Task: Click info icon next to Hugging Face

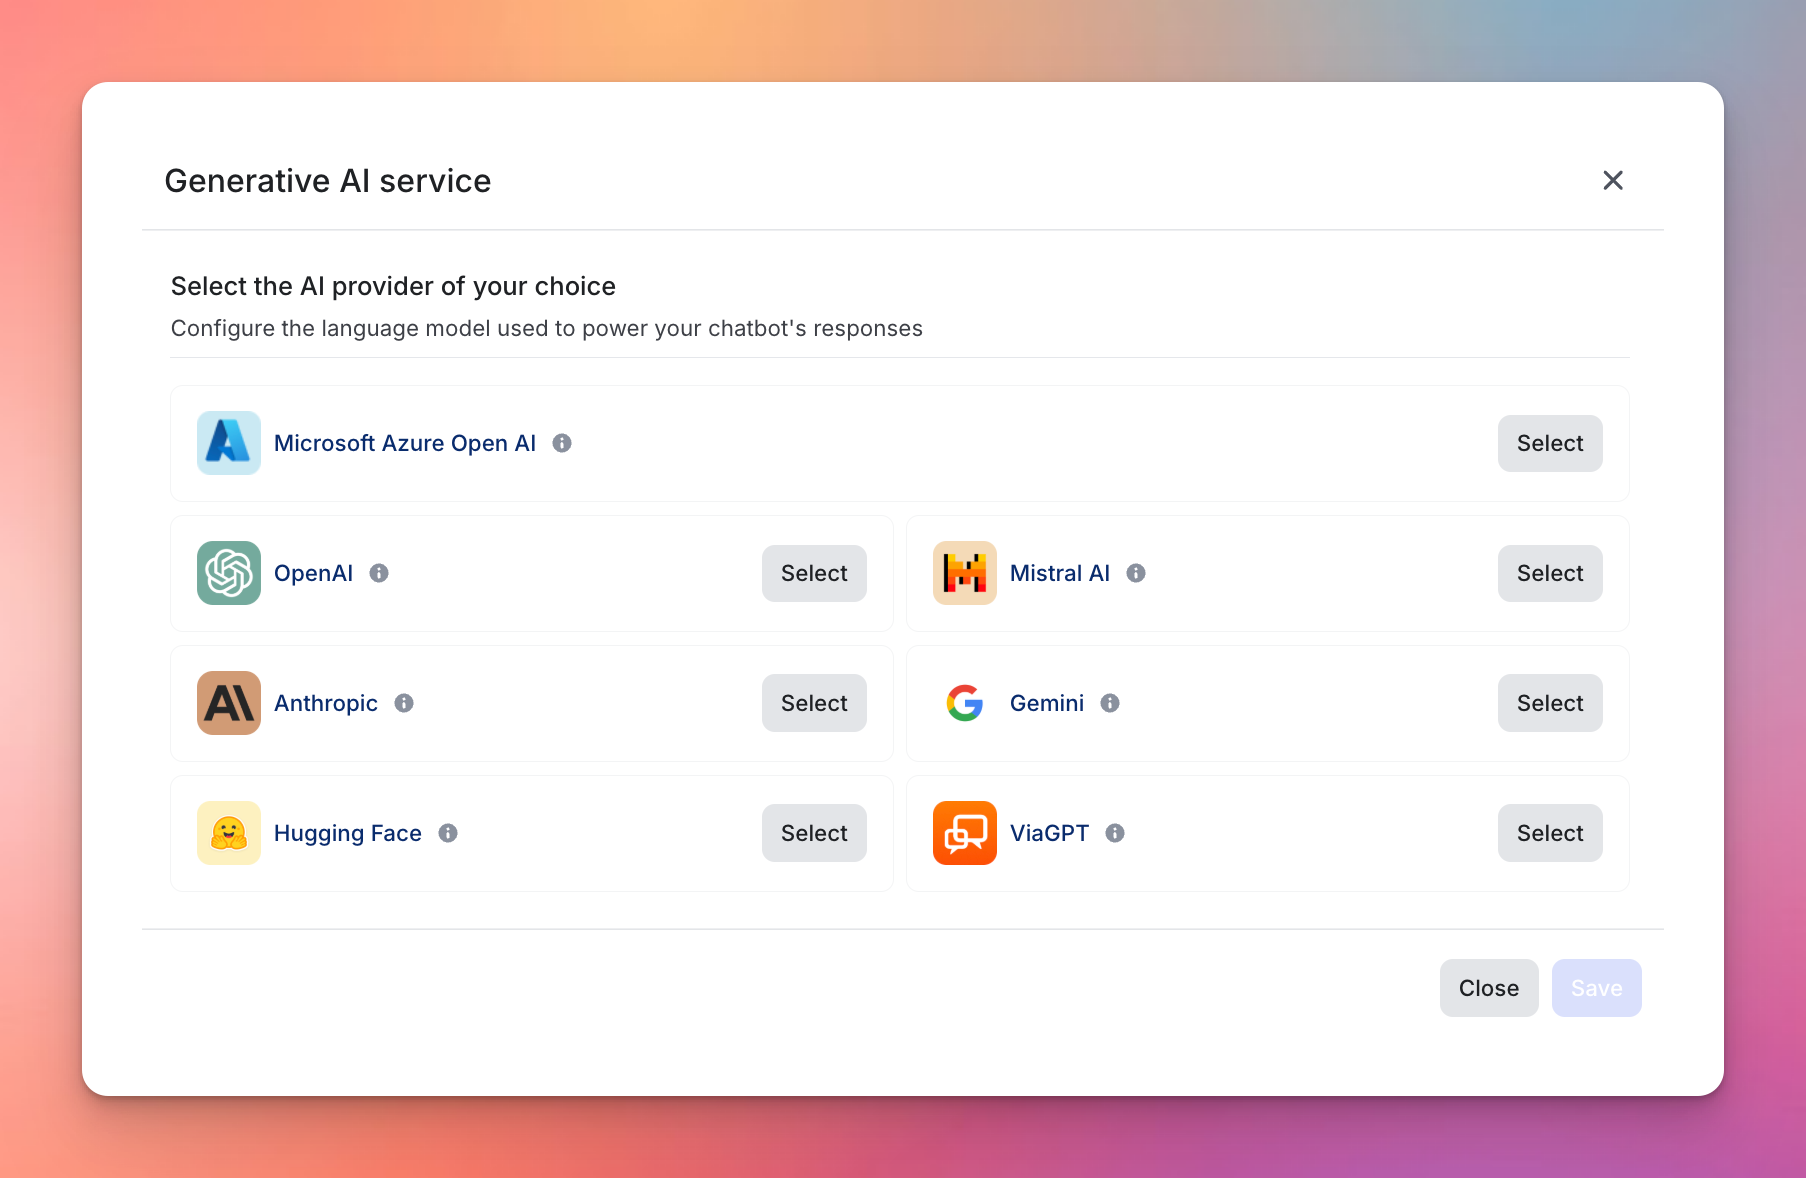Action: pos(448,833)
